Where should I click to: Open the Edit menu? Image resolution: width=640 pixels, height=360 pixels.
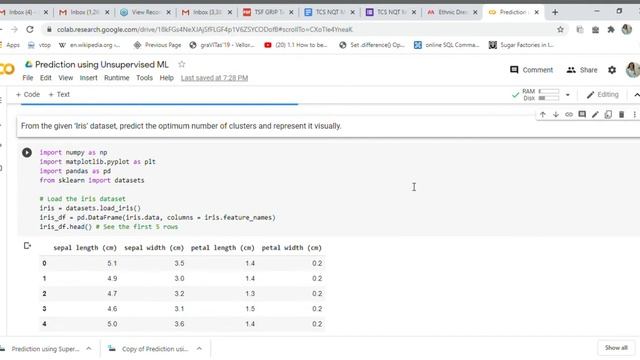46,78
